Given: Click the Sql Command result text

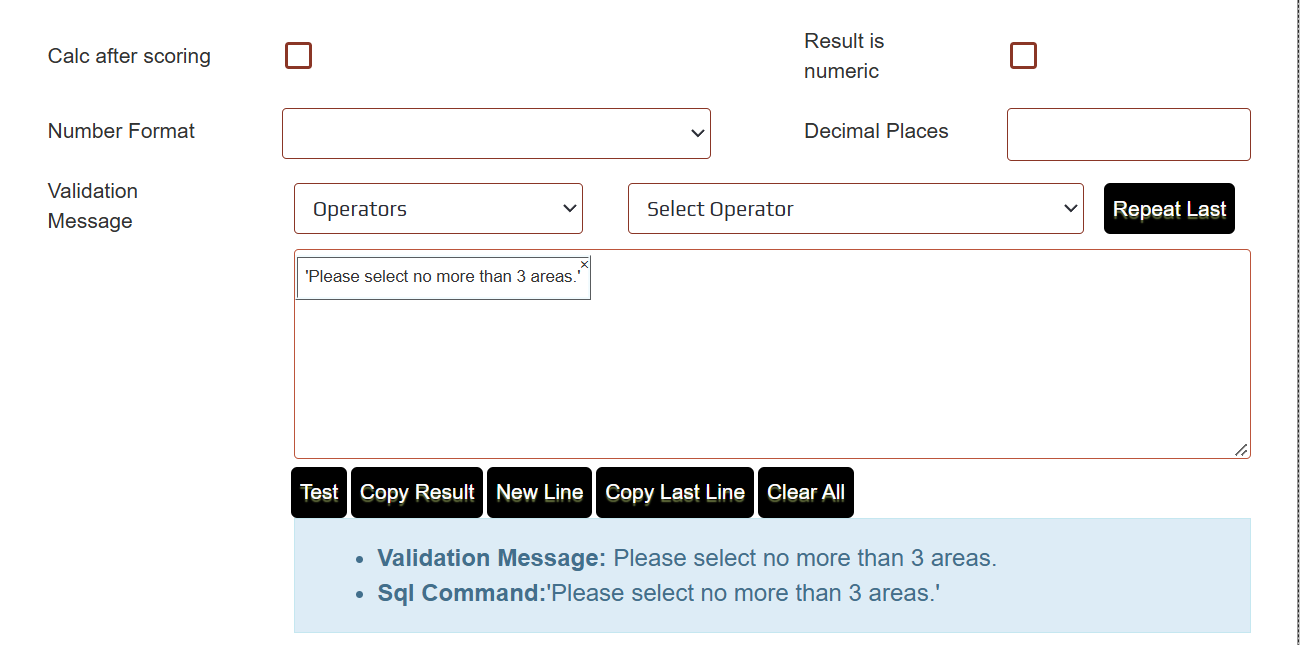Looking at the screenshot, I should click(659, 593).
